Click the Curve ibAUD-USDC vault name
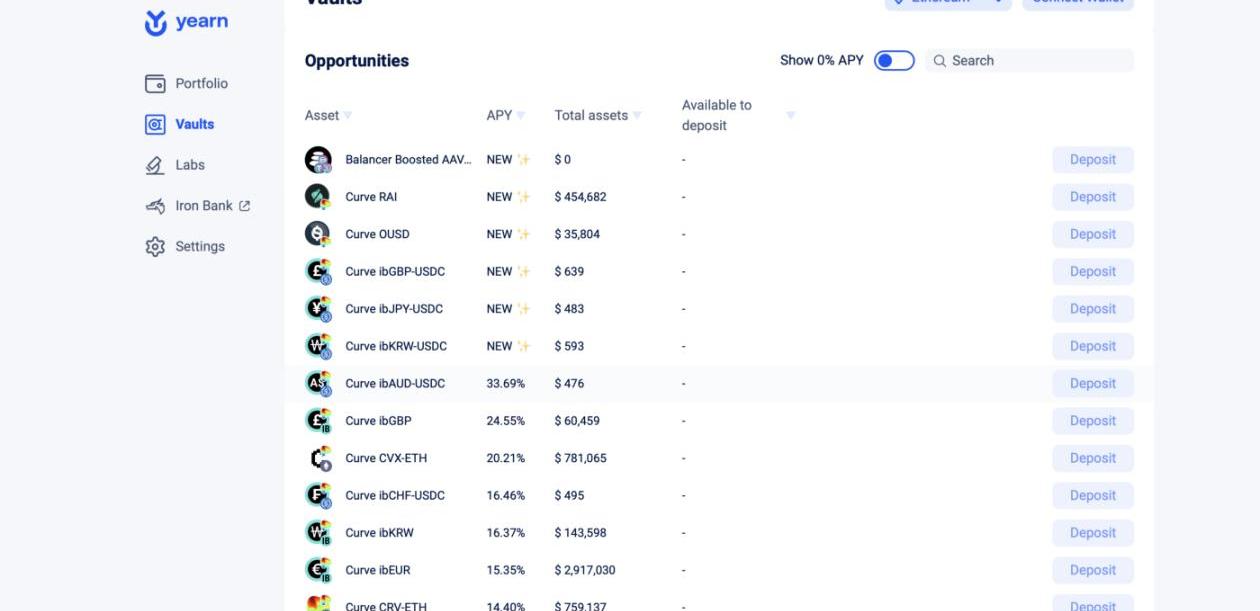The height and width of the screenshot is (611, 1260). pos(395,384)
